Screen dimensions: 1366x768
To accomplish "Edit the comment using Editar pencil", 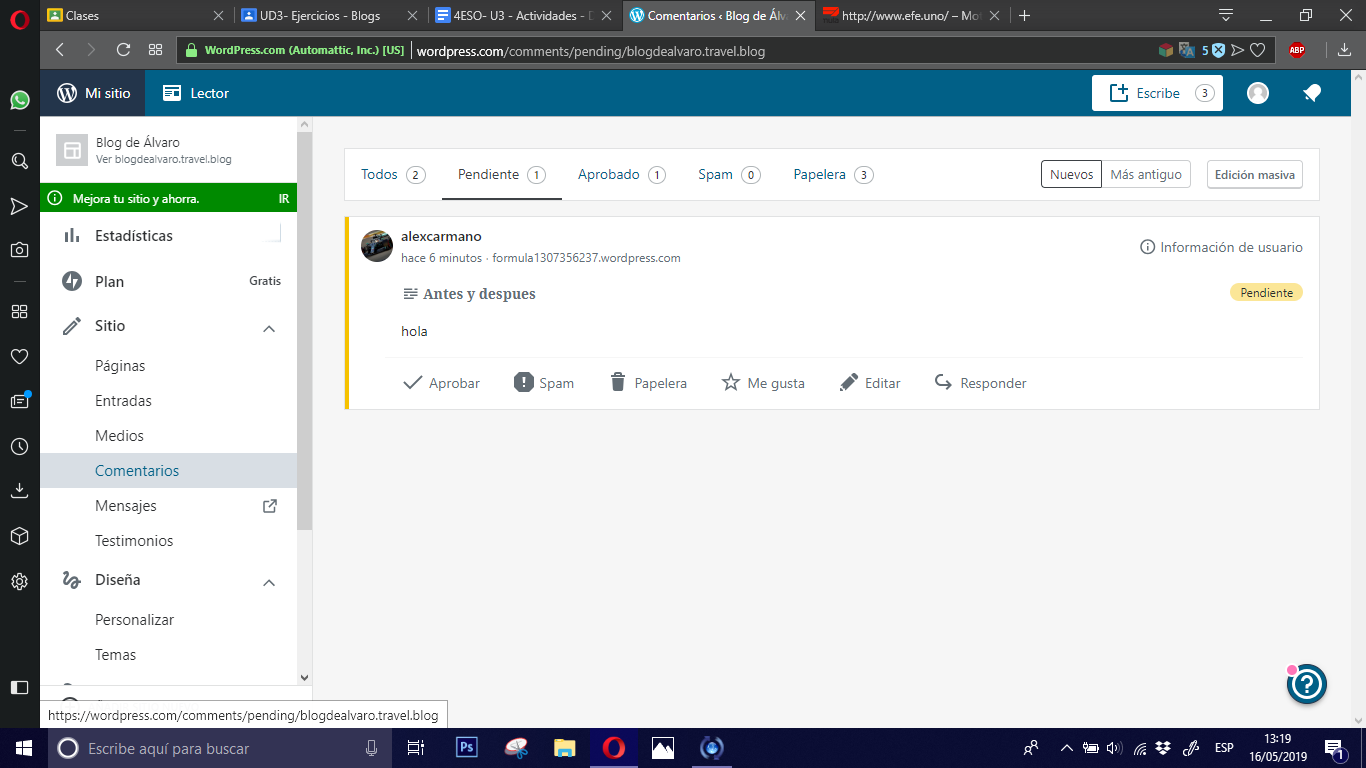I will point(870,383).
